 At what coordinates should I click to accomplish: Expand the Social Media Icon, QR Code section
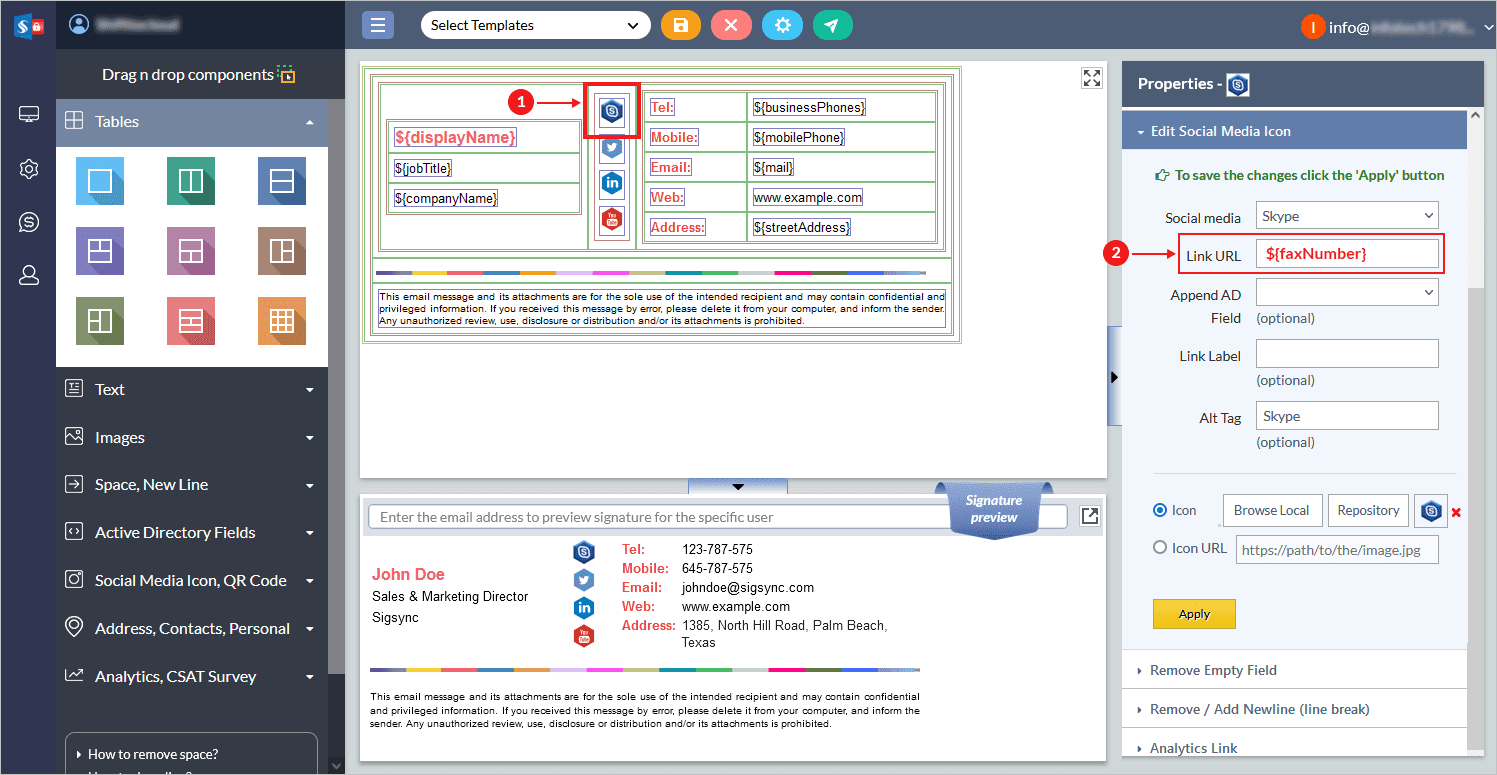[x=190, y=581]
